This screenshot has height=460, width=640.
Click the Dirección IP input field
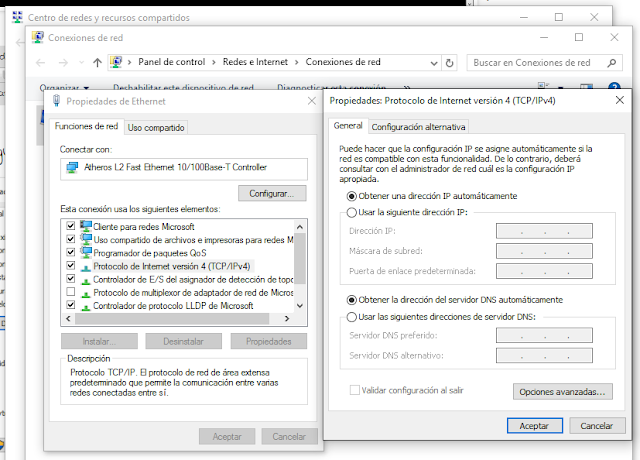coord(544,231)
